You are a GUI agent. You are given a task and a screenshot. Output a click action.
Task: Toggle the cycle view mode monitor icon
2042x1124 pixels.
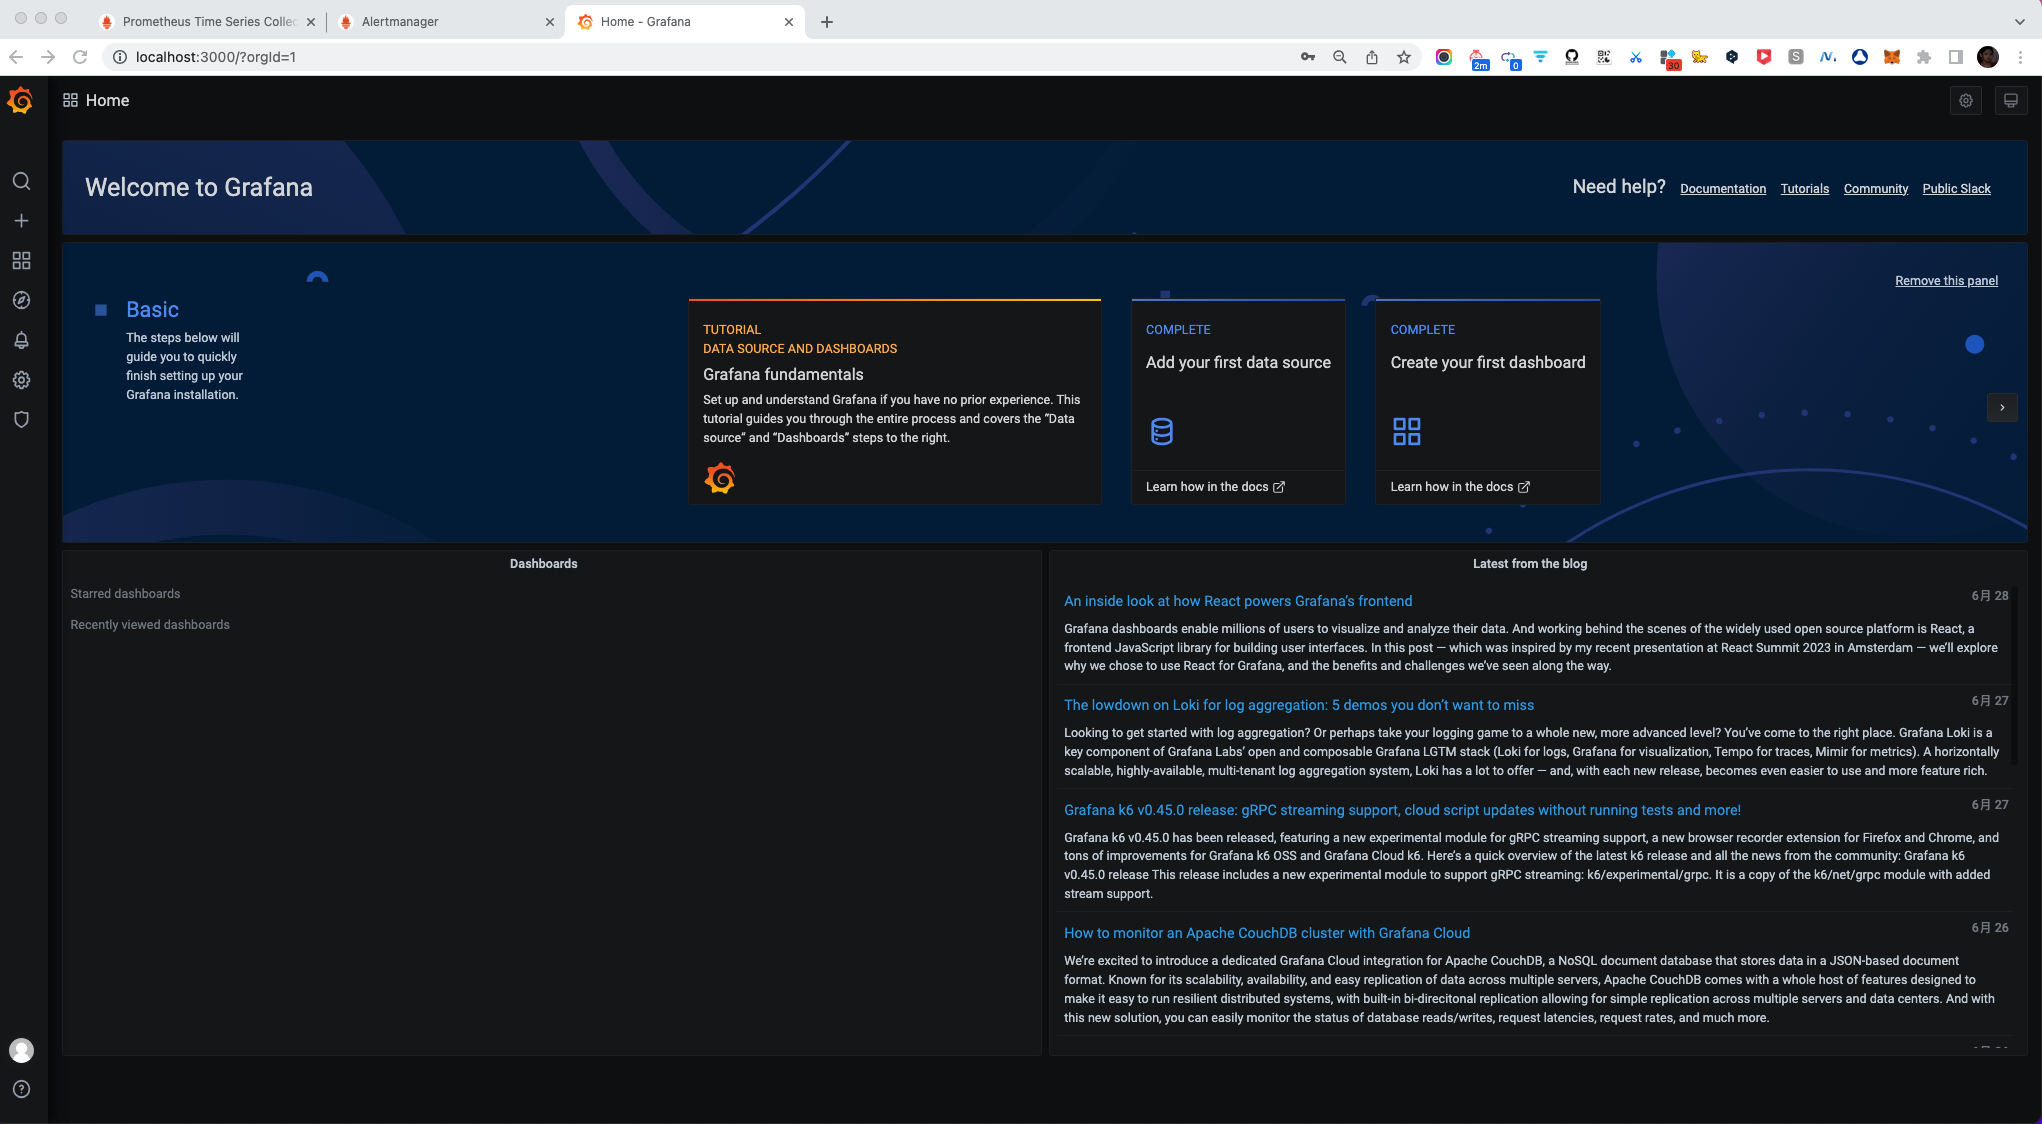click(2010, 101)
